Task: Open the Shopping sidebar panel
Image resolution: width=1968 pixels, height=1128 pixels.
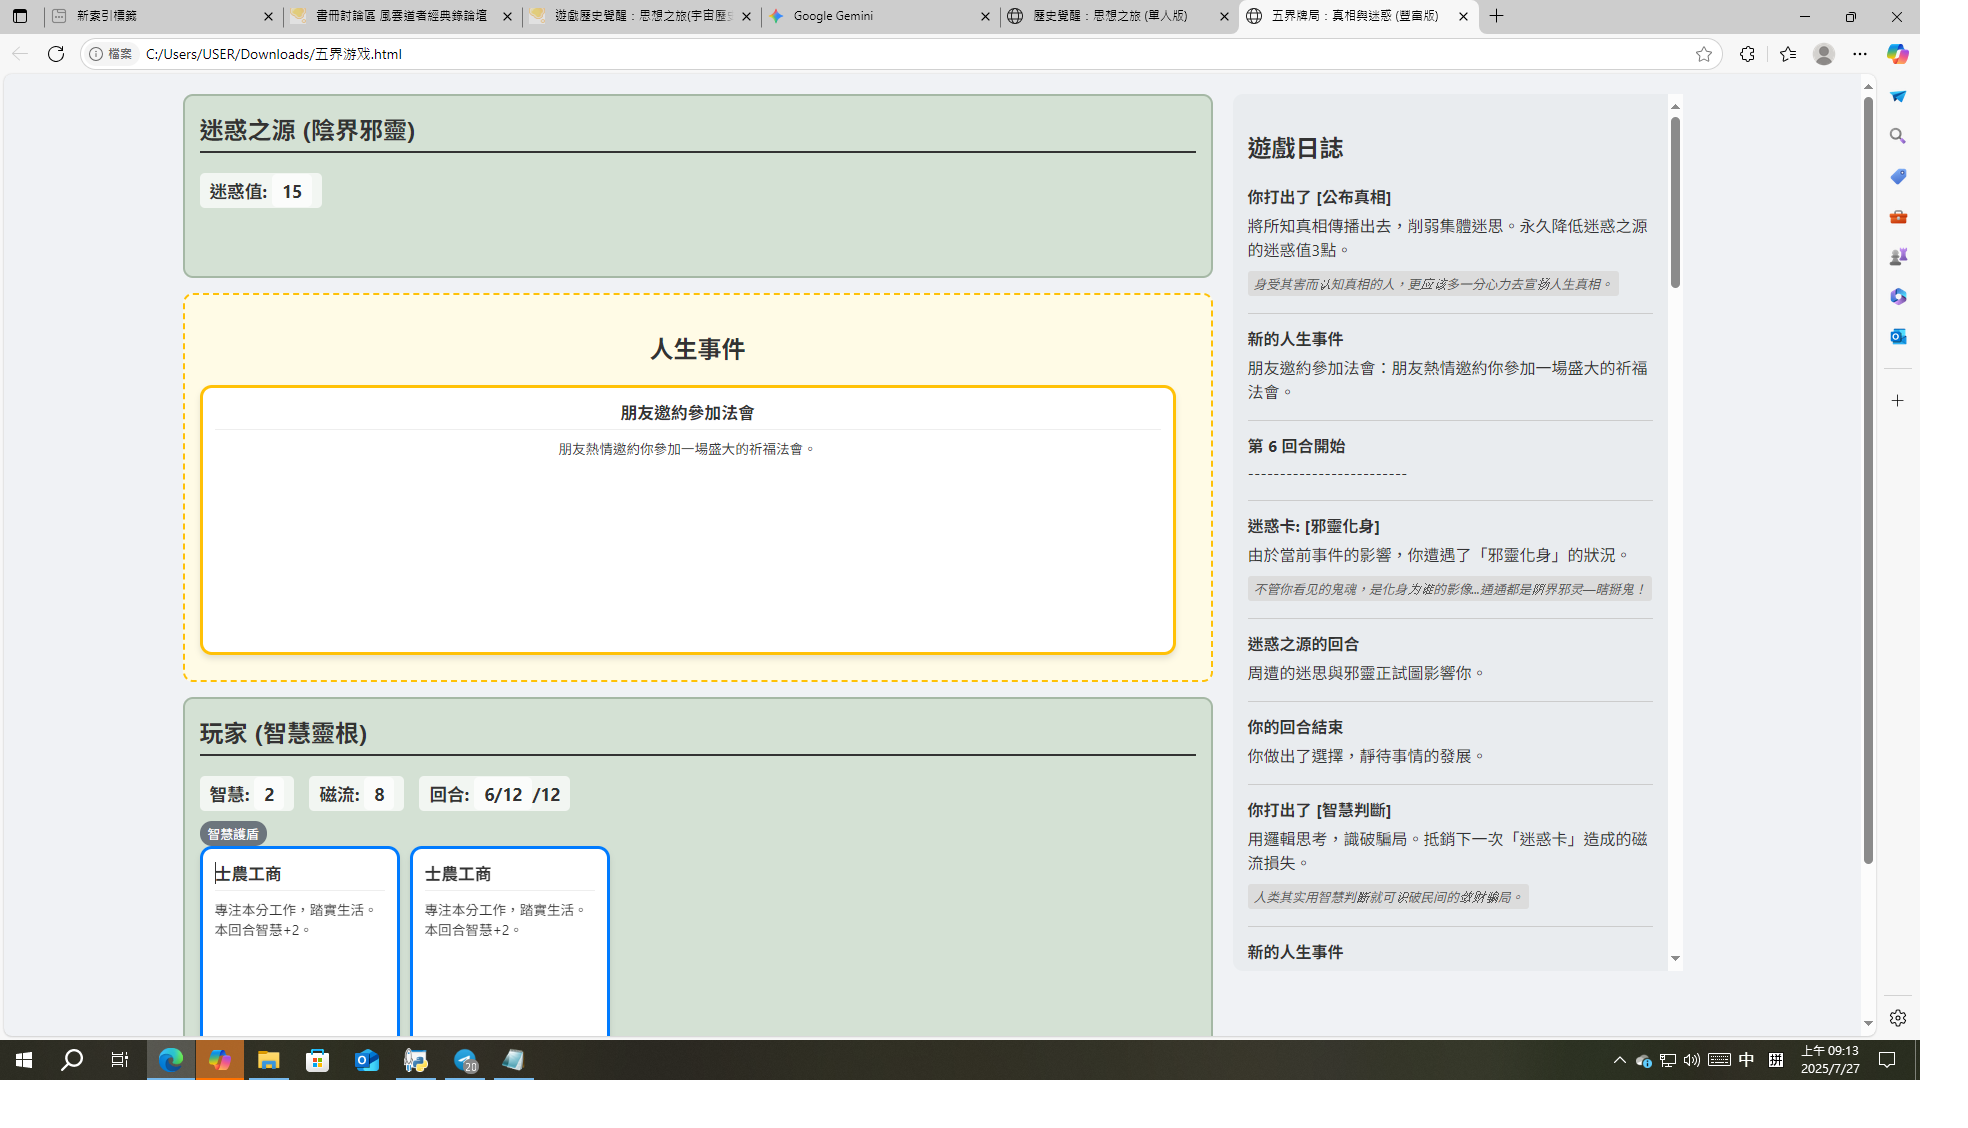Action: coord(1897,176)
